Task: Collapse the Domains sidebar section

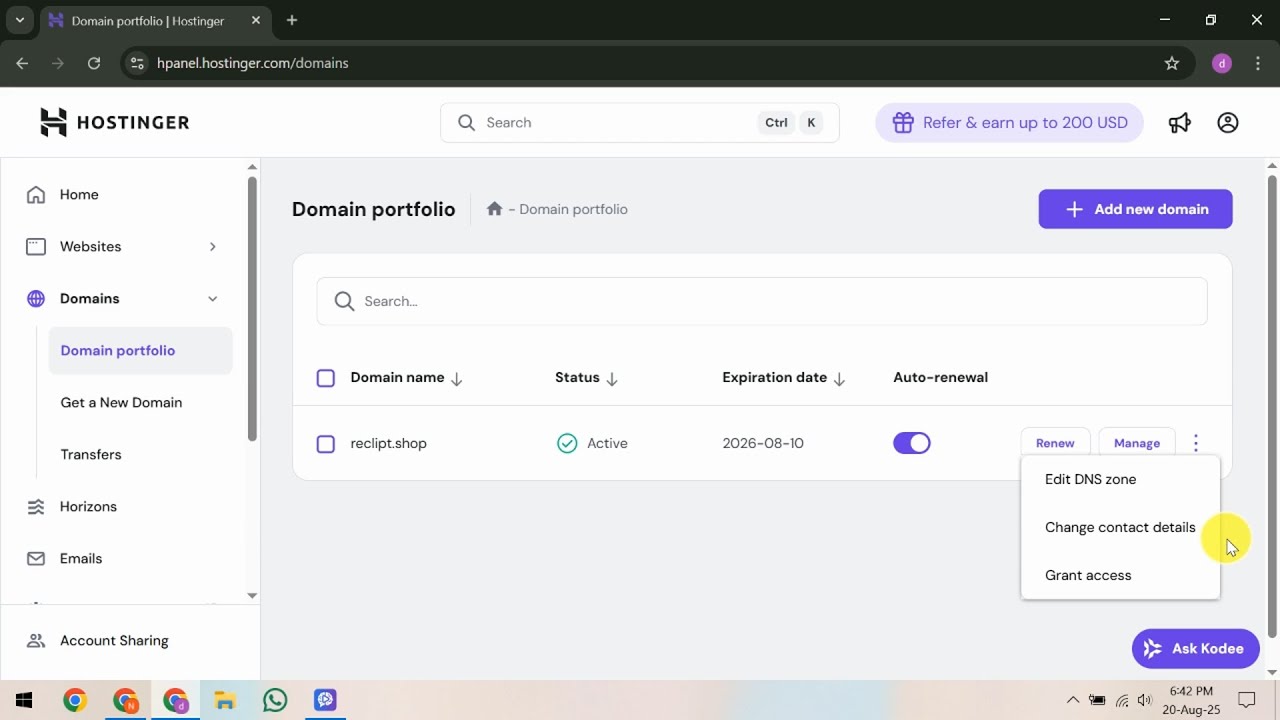Action: coord(212,298)
